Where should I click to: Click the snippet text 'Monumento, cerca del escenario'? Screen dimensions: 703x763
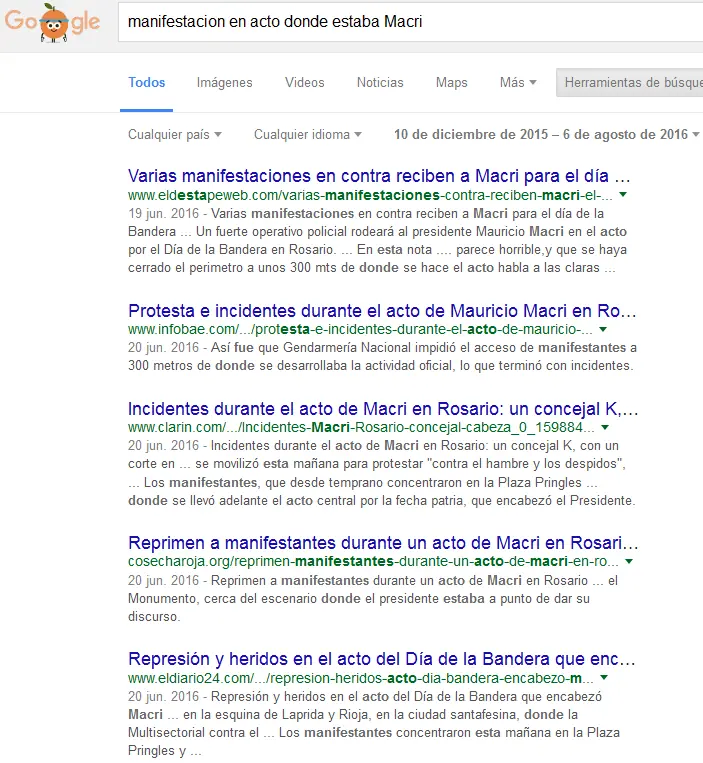click(359, 599)
